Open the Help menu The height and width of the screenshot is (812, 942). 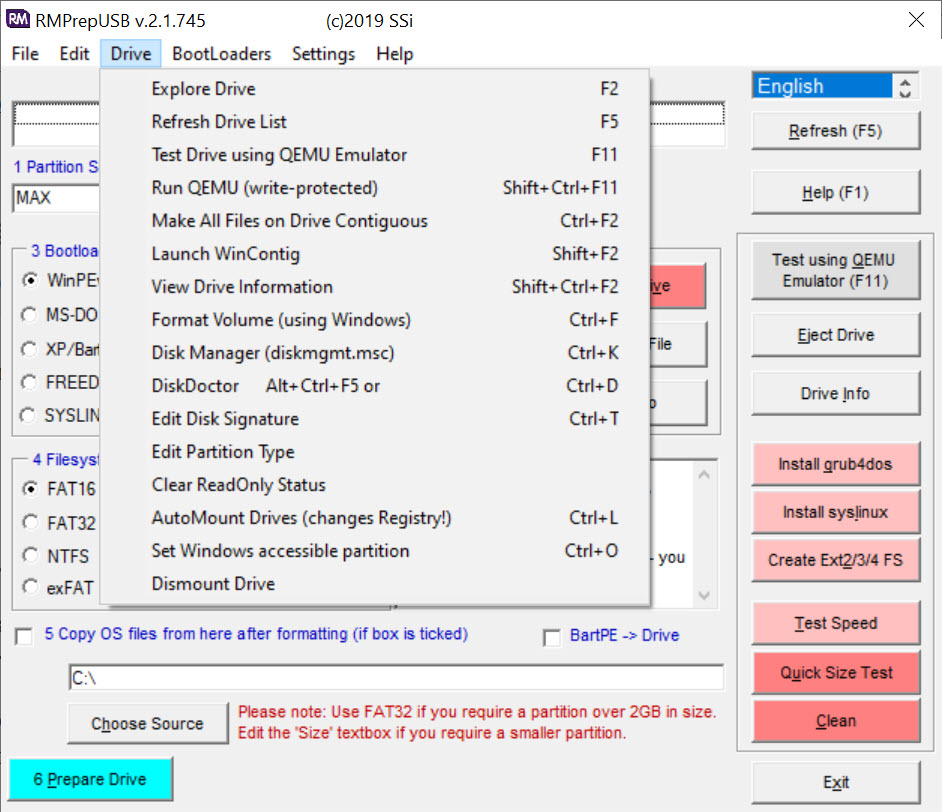(395, 54)
